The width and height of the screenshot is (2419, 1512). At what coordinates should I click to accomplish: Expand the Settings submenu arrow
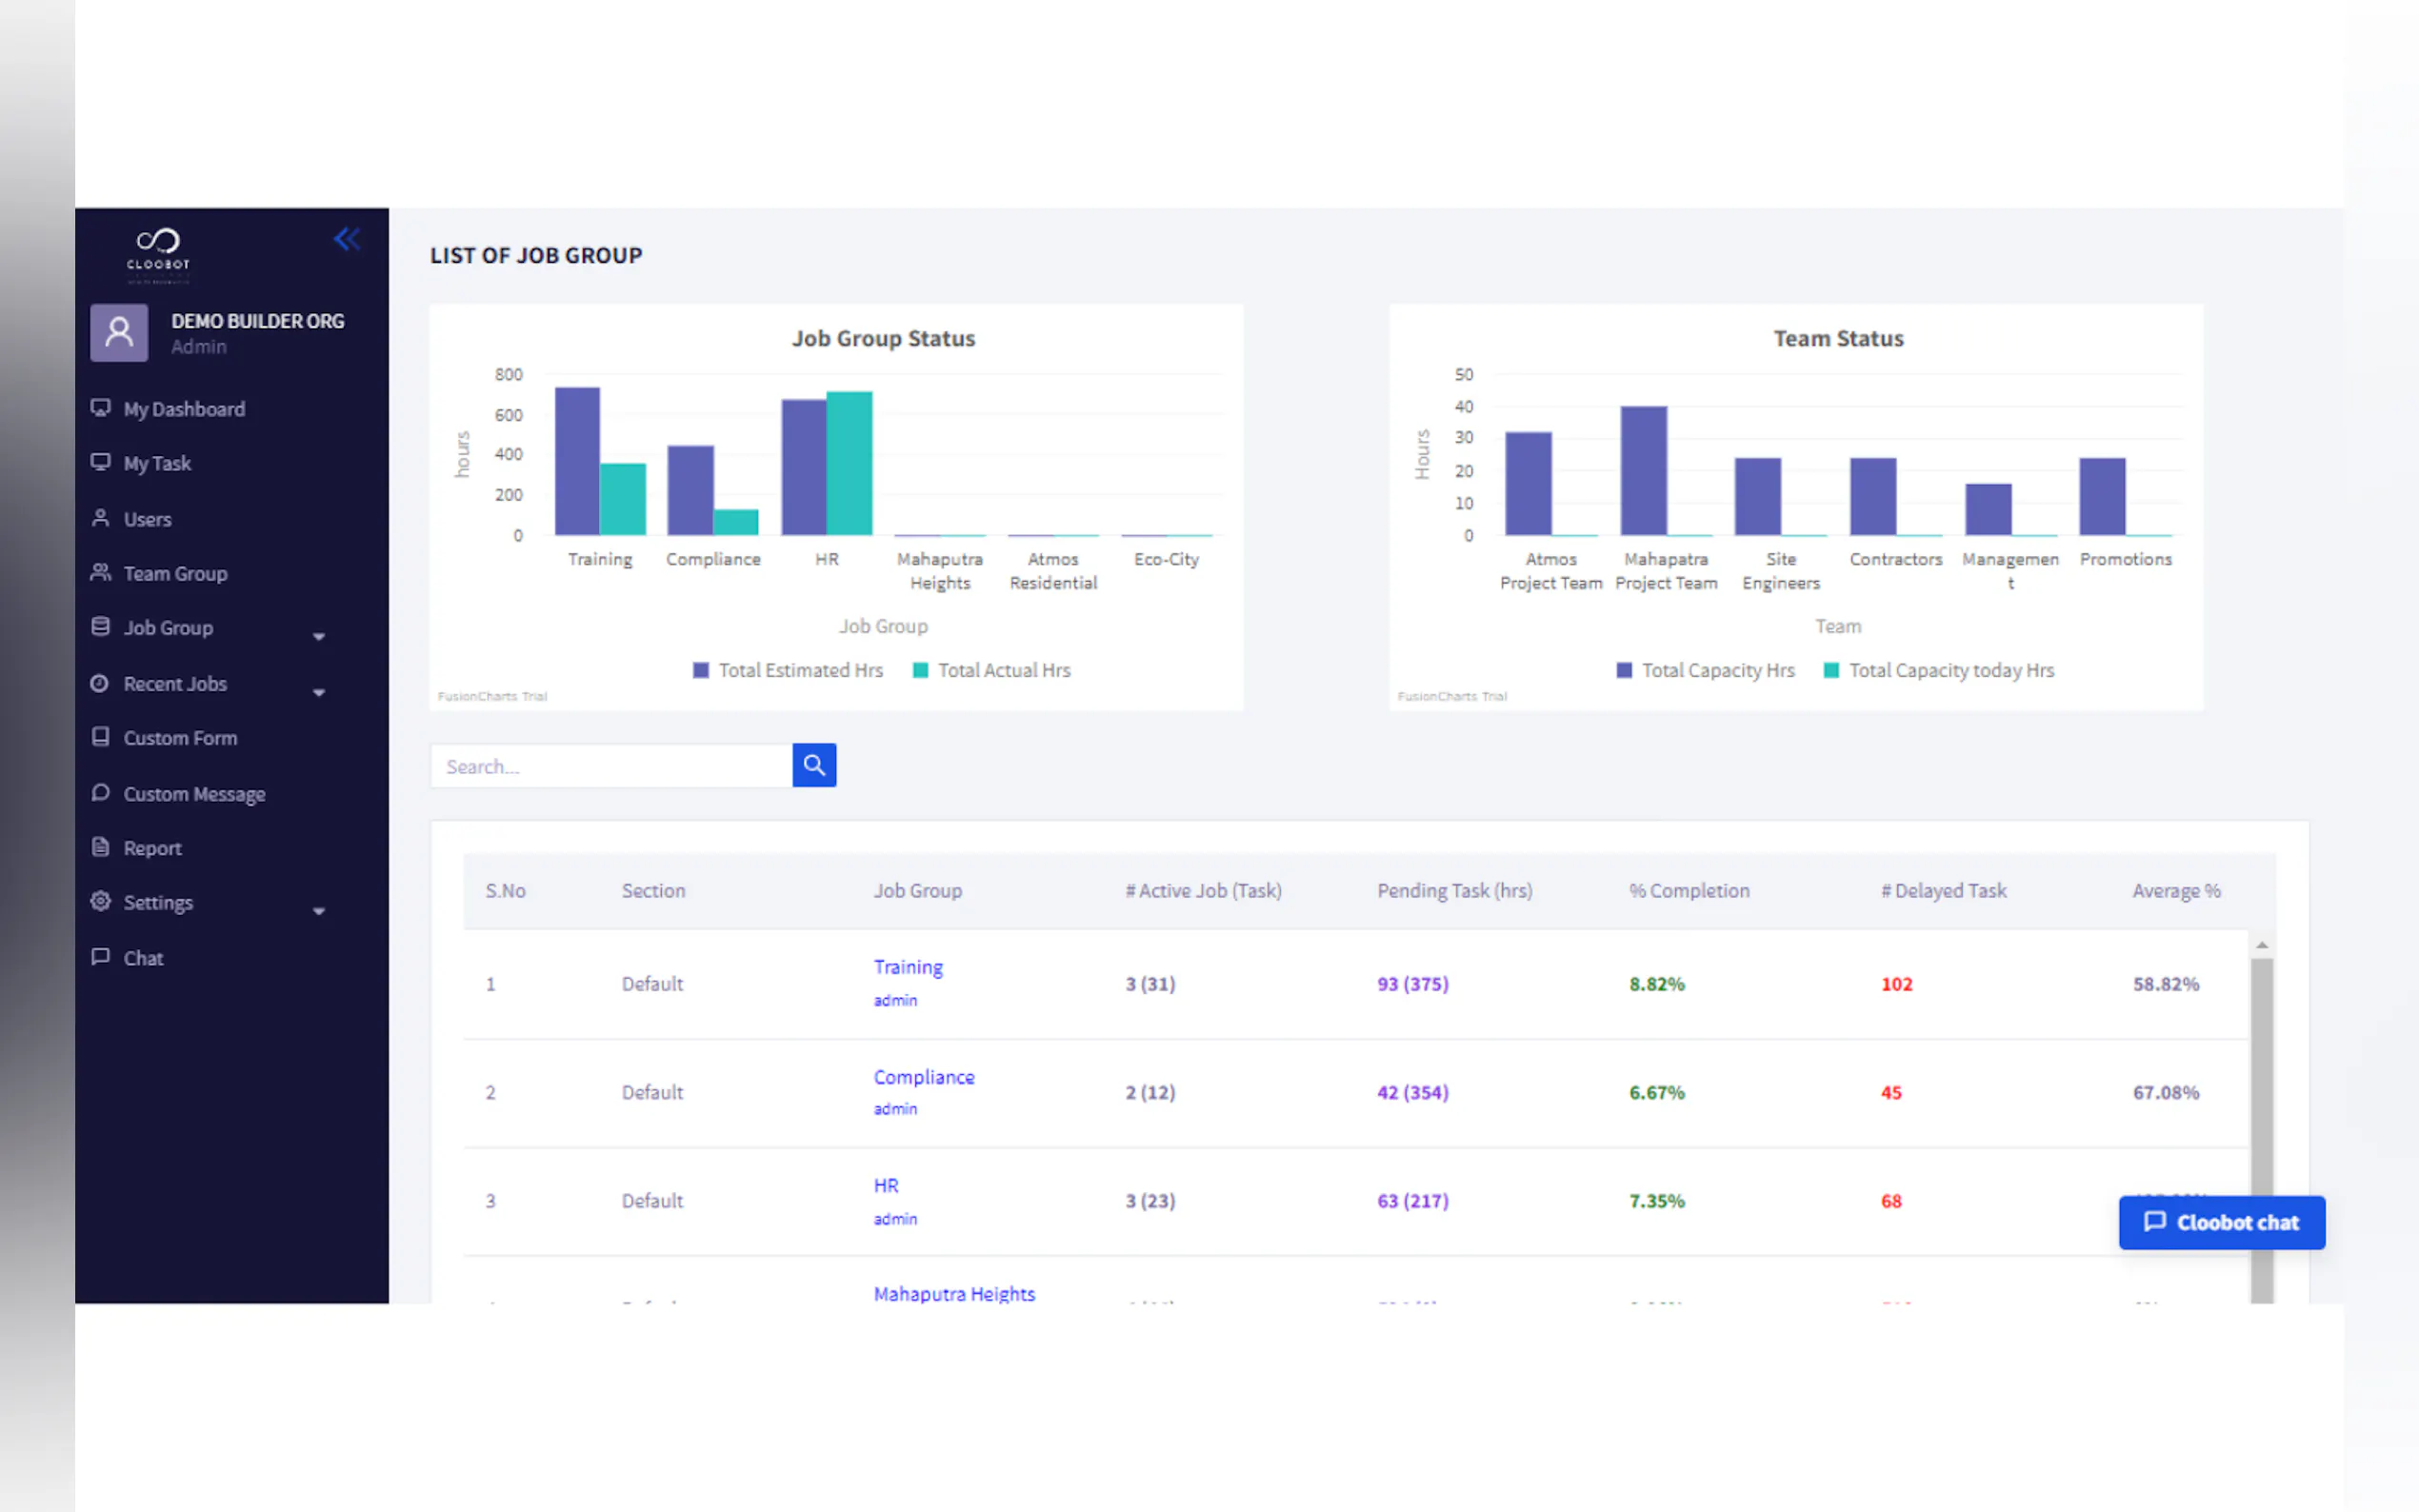[x=319, y=911]
